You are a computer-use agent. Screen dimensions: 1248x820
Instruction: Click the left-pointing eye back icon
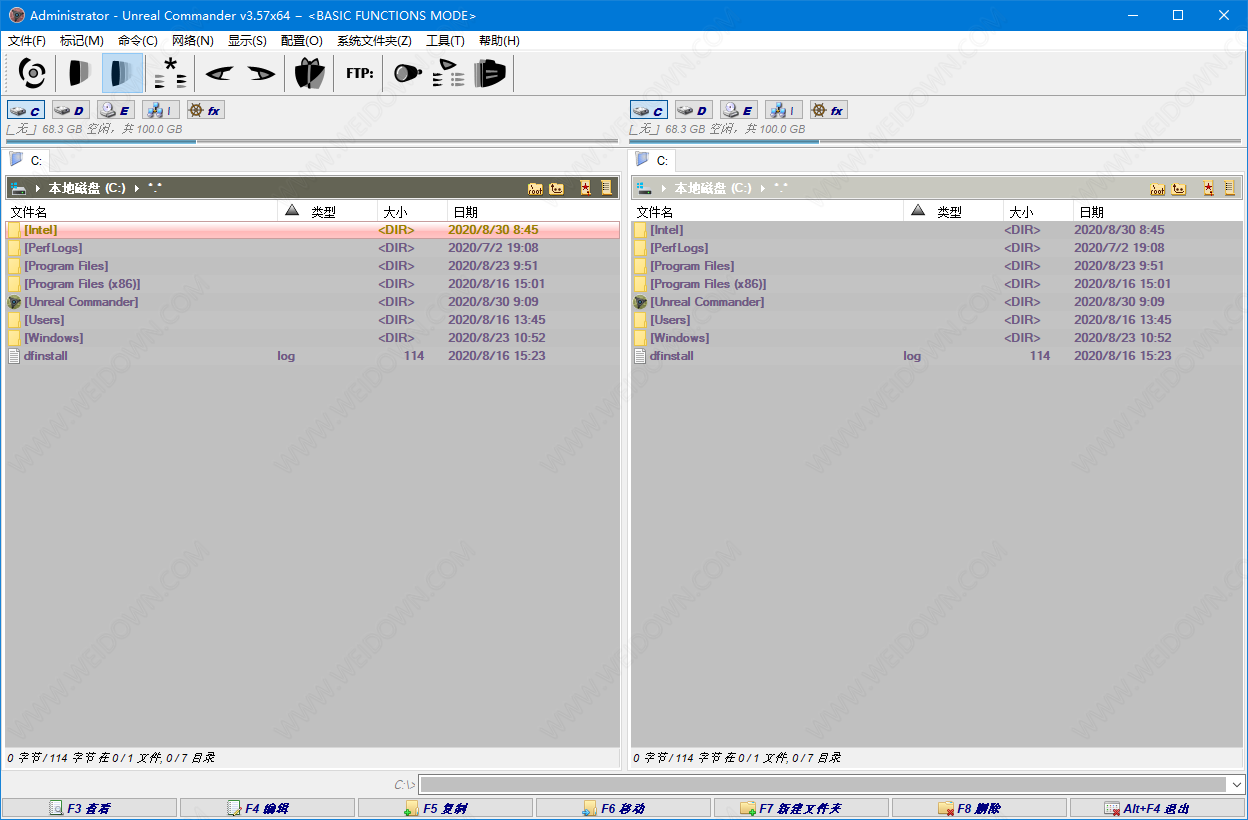[x=219, y=73]
